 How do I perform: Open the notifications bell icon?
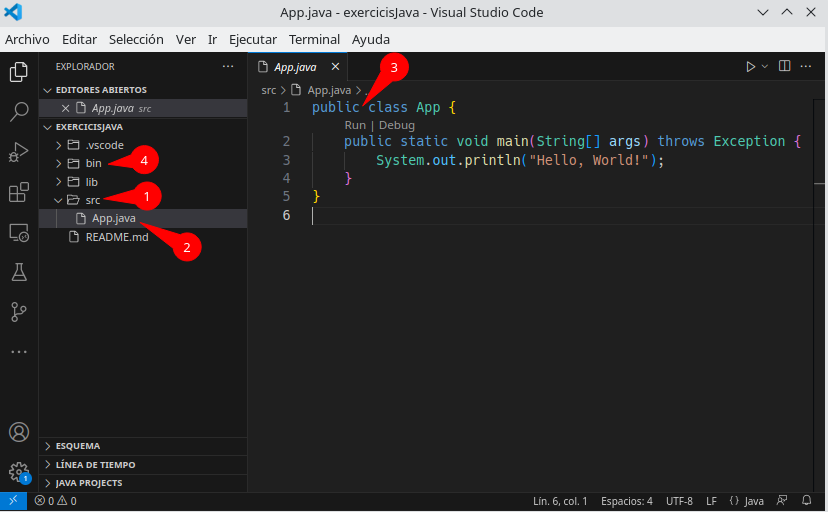click(806, 500)
